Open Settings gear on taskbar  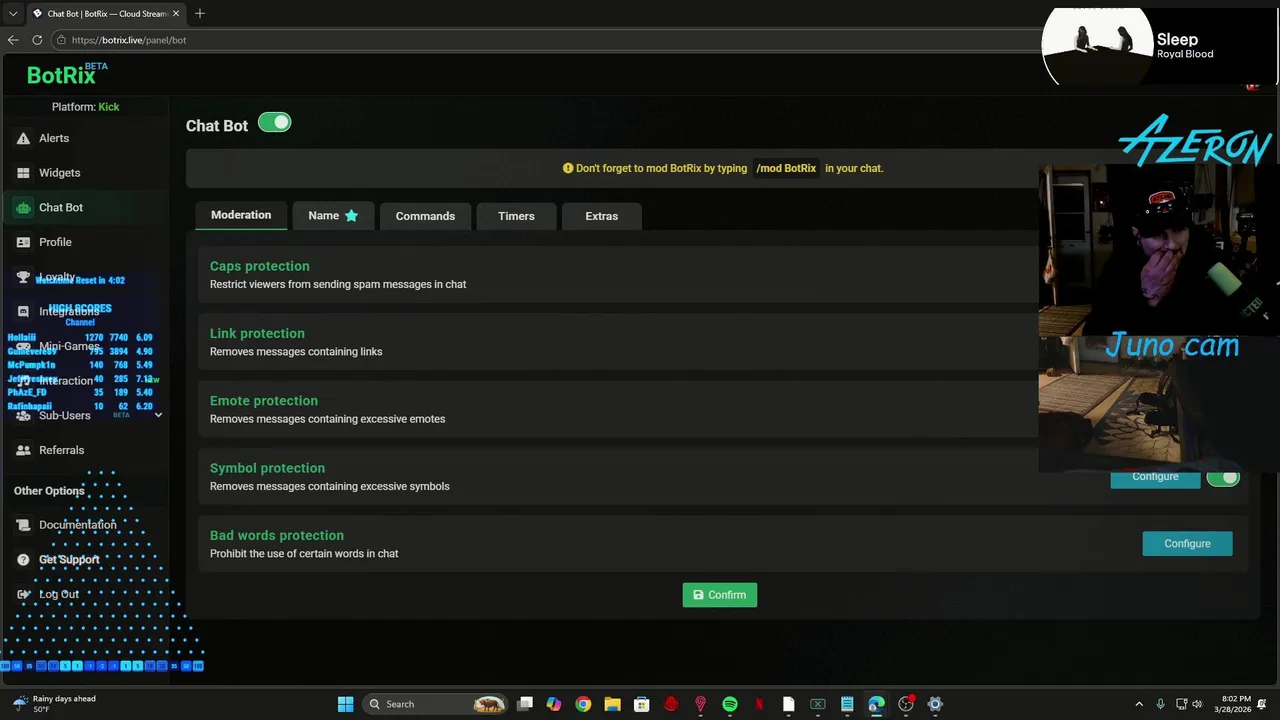point(935,704)
